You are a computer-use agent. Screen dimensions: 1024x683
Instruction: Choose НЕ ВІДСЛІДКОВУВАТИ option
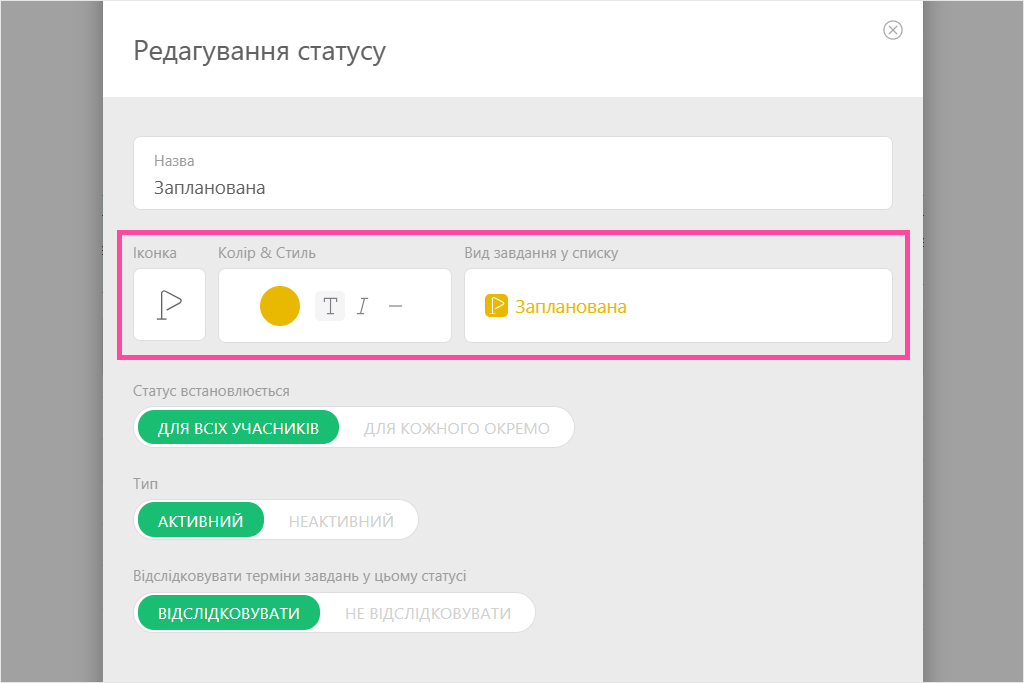(427, 613)
